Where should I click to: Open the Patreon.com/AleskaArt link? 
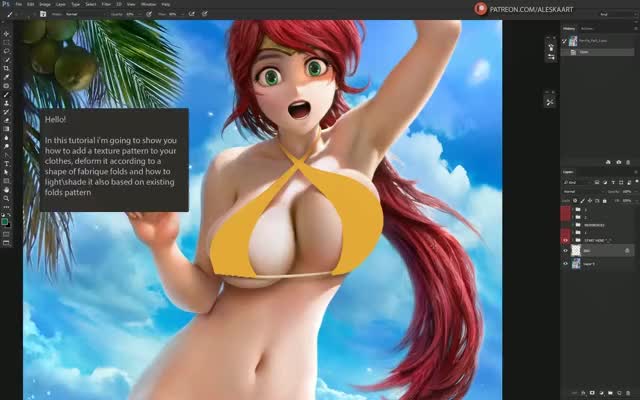pyautogui.click(x=531, y=9)
